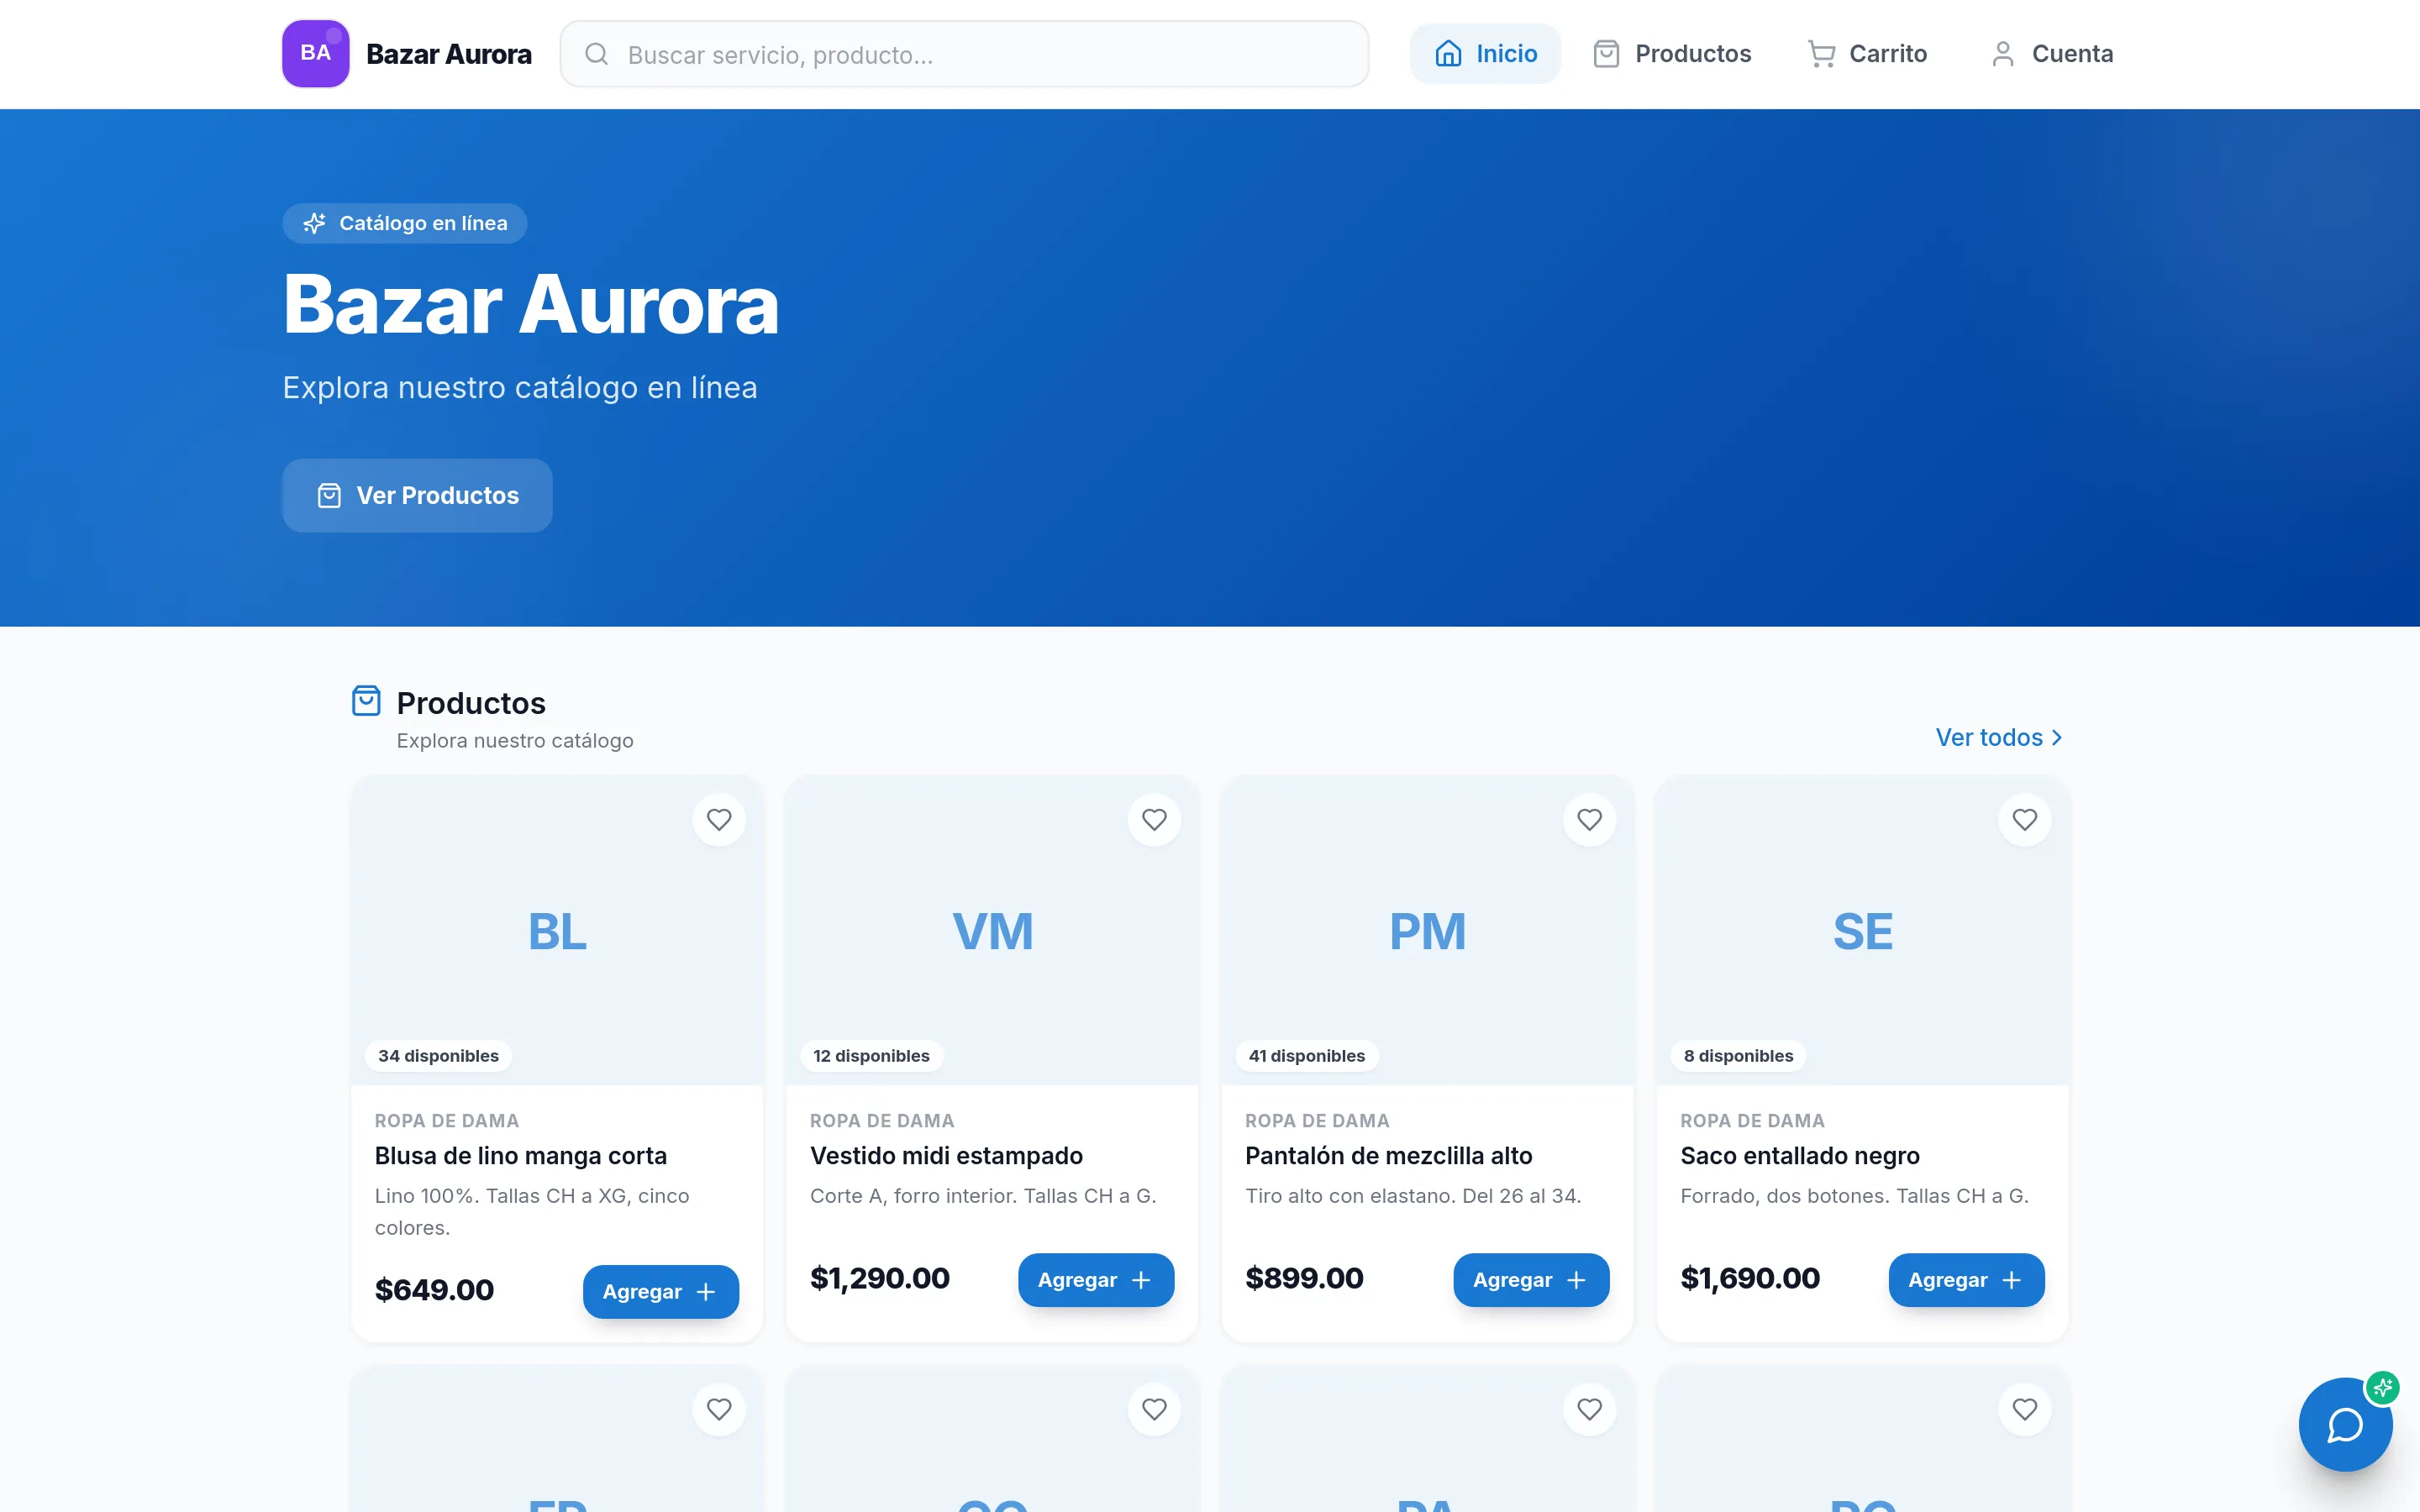Add Blusa de lino to cart
The height and width of the screenshot is (1512, 2420).
(660, 1292)
